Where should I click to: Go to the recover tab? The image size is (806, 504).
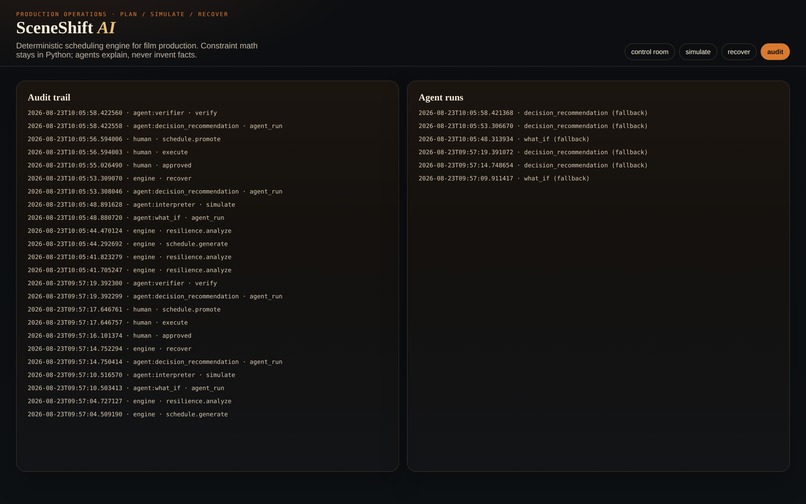[739, 51]
